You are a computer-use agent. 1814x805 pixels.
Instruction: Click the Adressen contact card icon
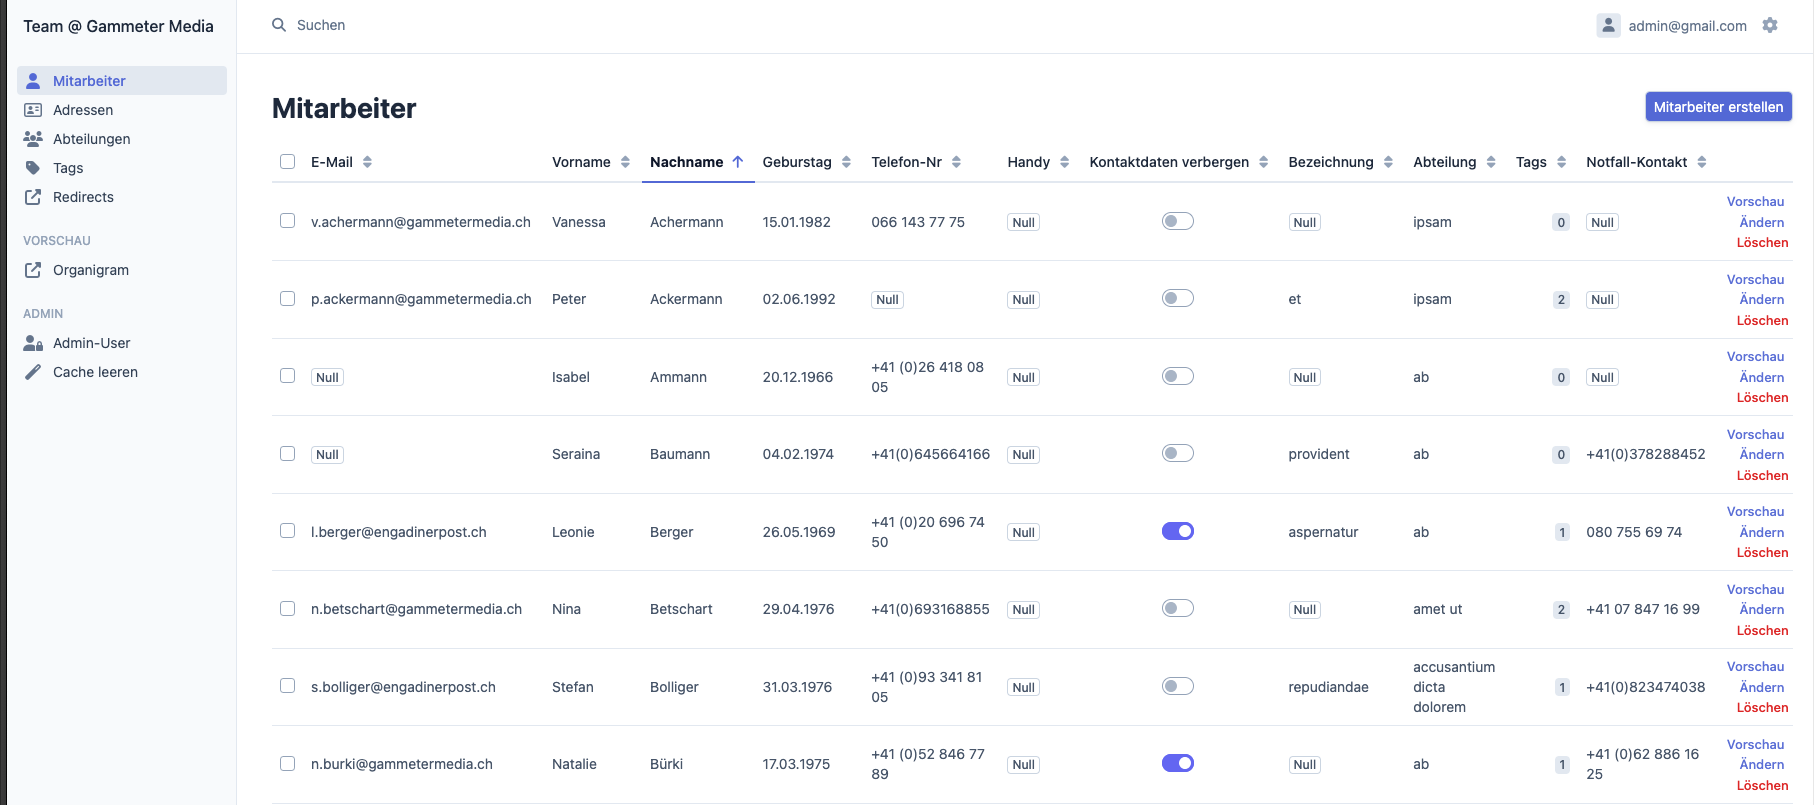click(x=33, y=110)
